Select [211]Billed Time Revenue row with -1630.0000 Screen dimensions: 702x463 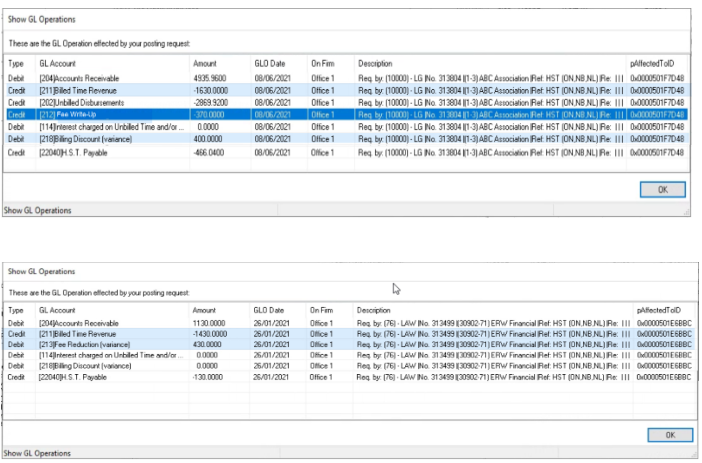point(346,90)
